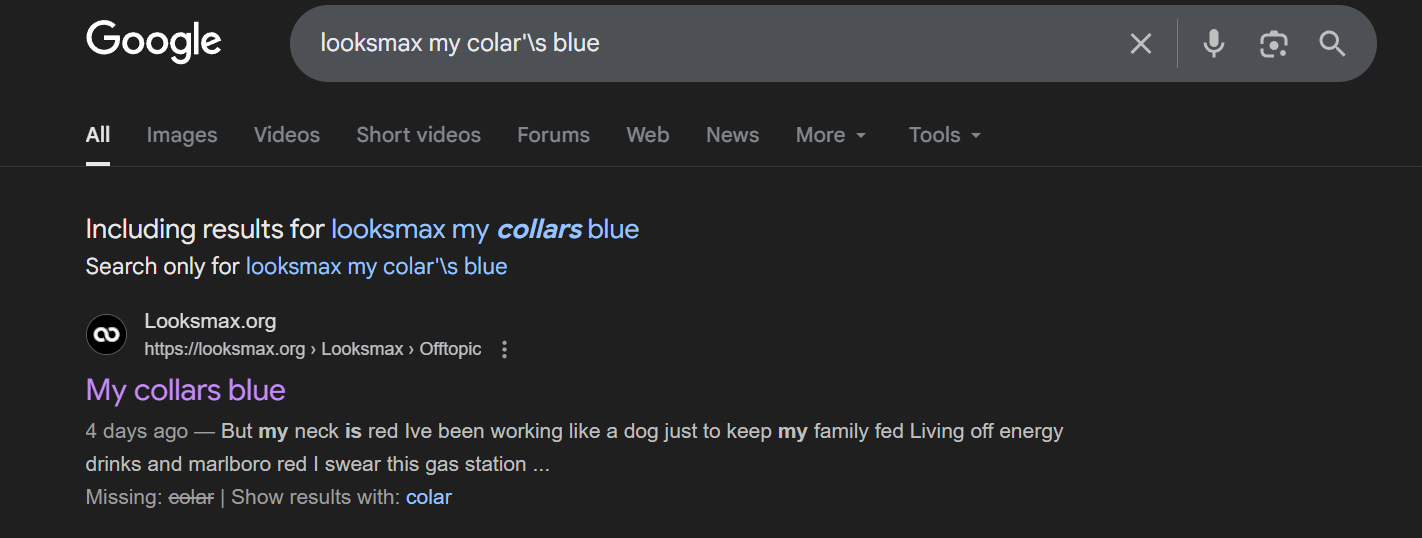Expand the More dropdown
The height and width of the screenshot is (538, 1422).
831,135
